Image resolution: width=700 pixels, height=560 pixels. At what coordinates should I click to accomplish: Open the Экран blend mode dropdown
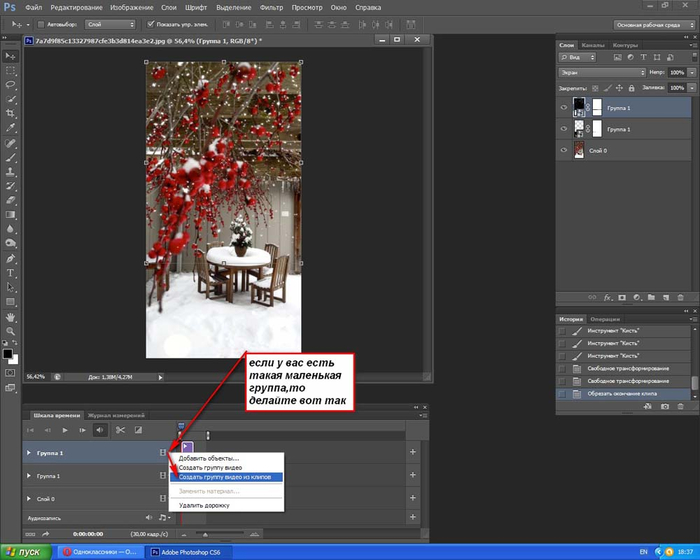(x=602, y=72)
